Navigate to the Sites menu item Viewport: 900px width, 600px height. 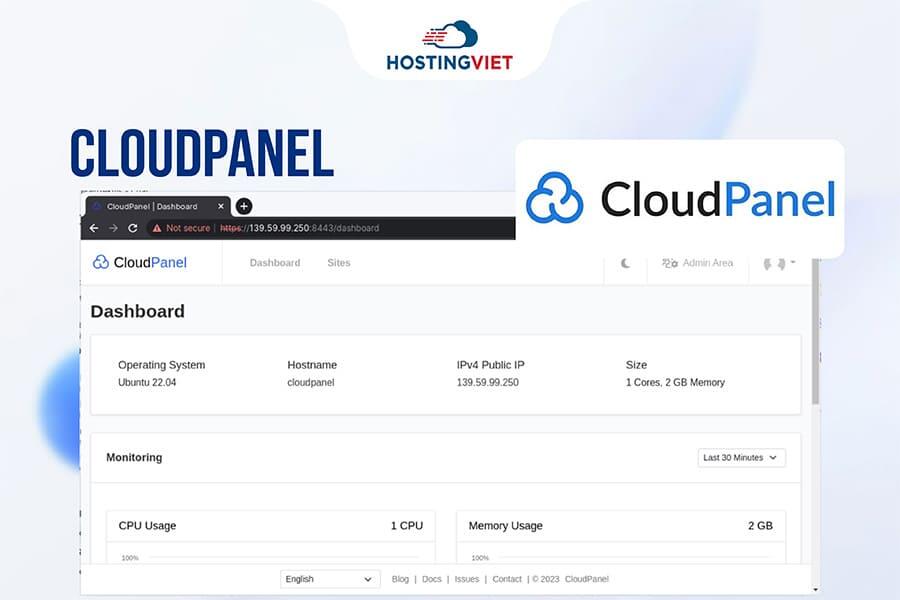click(338, 263)
